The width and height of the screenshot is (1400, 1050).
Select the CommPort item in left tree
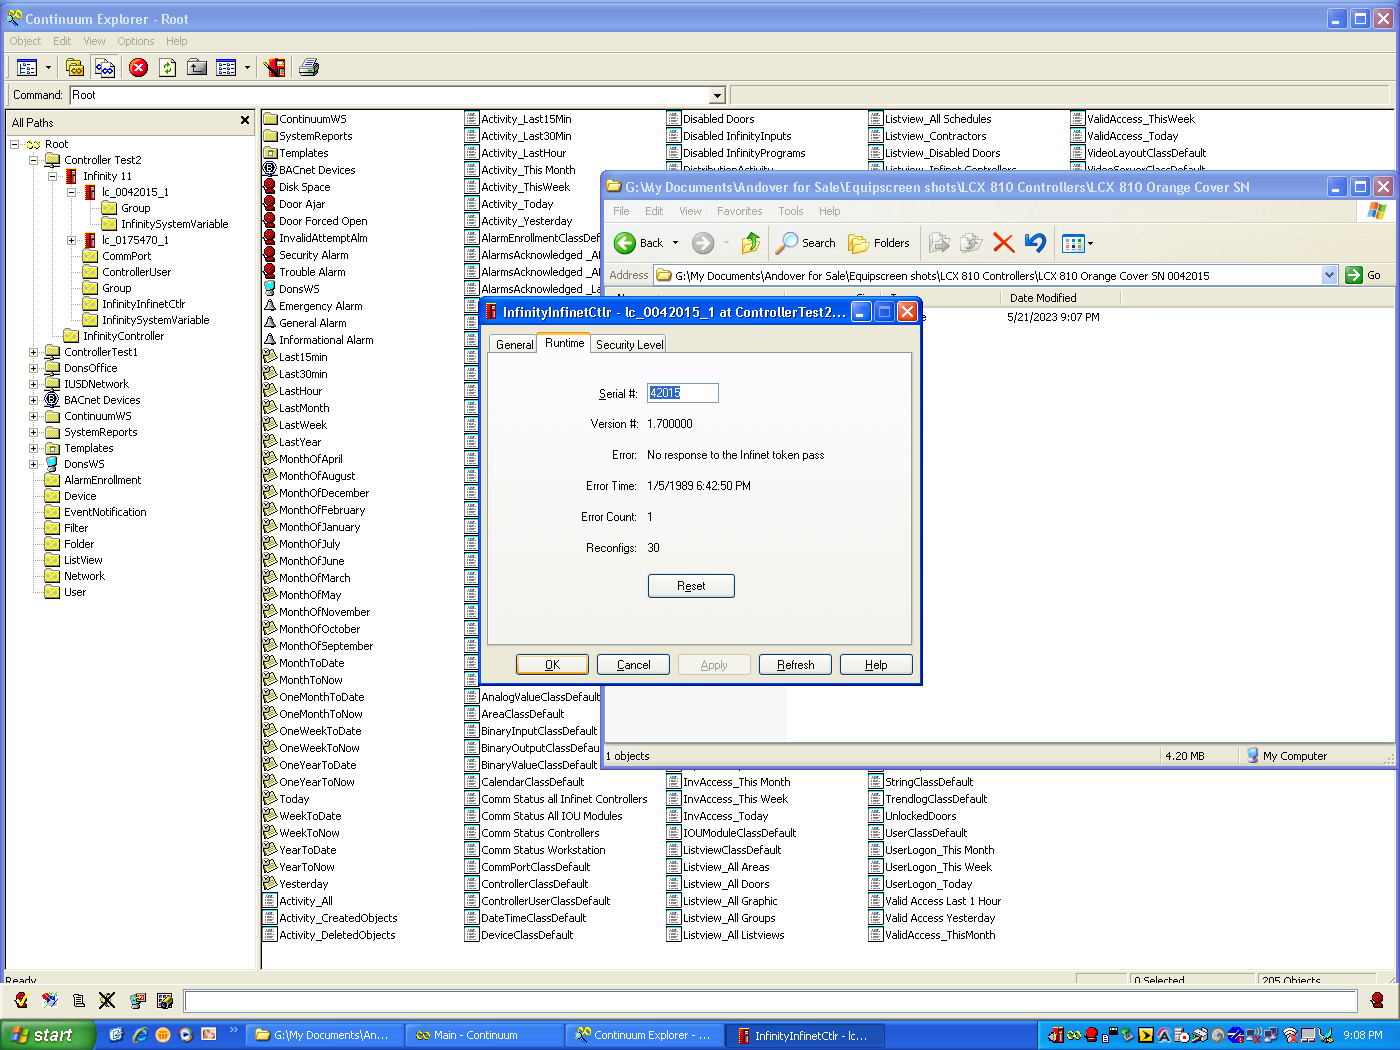pyautogui.click(x=126, y=256)
